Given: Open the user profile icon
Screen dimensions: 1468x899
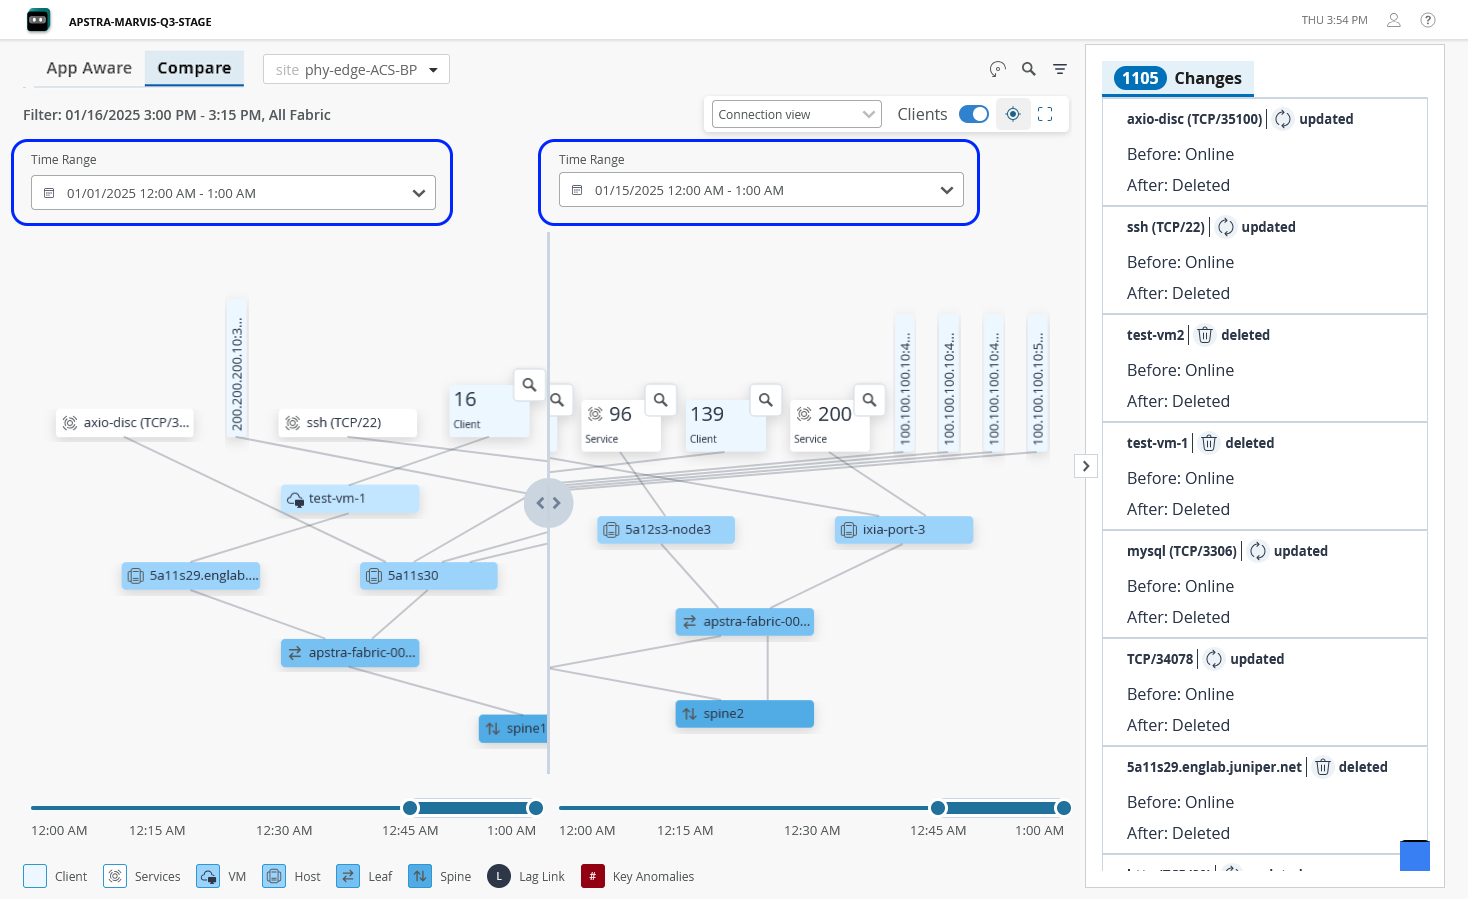Looking at the screenshot, I should tap(1394, 20).
